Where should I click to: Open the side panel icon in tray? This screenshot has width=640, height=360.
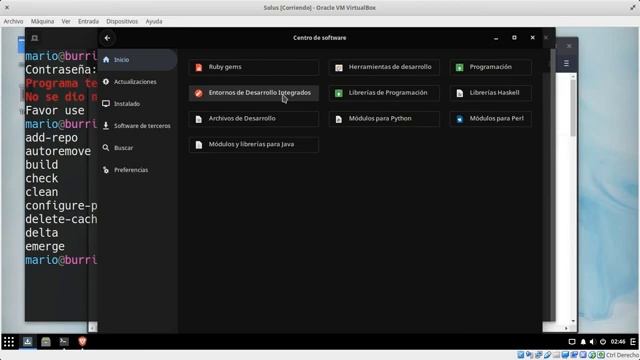(x=633, y=342)
